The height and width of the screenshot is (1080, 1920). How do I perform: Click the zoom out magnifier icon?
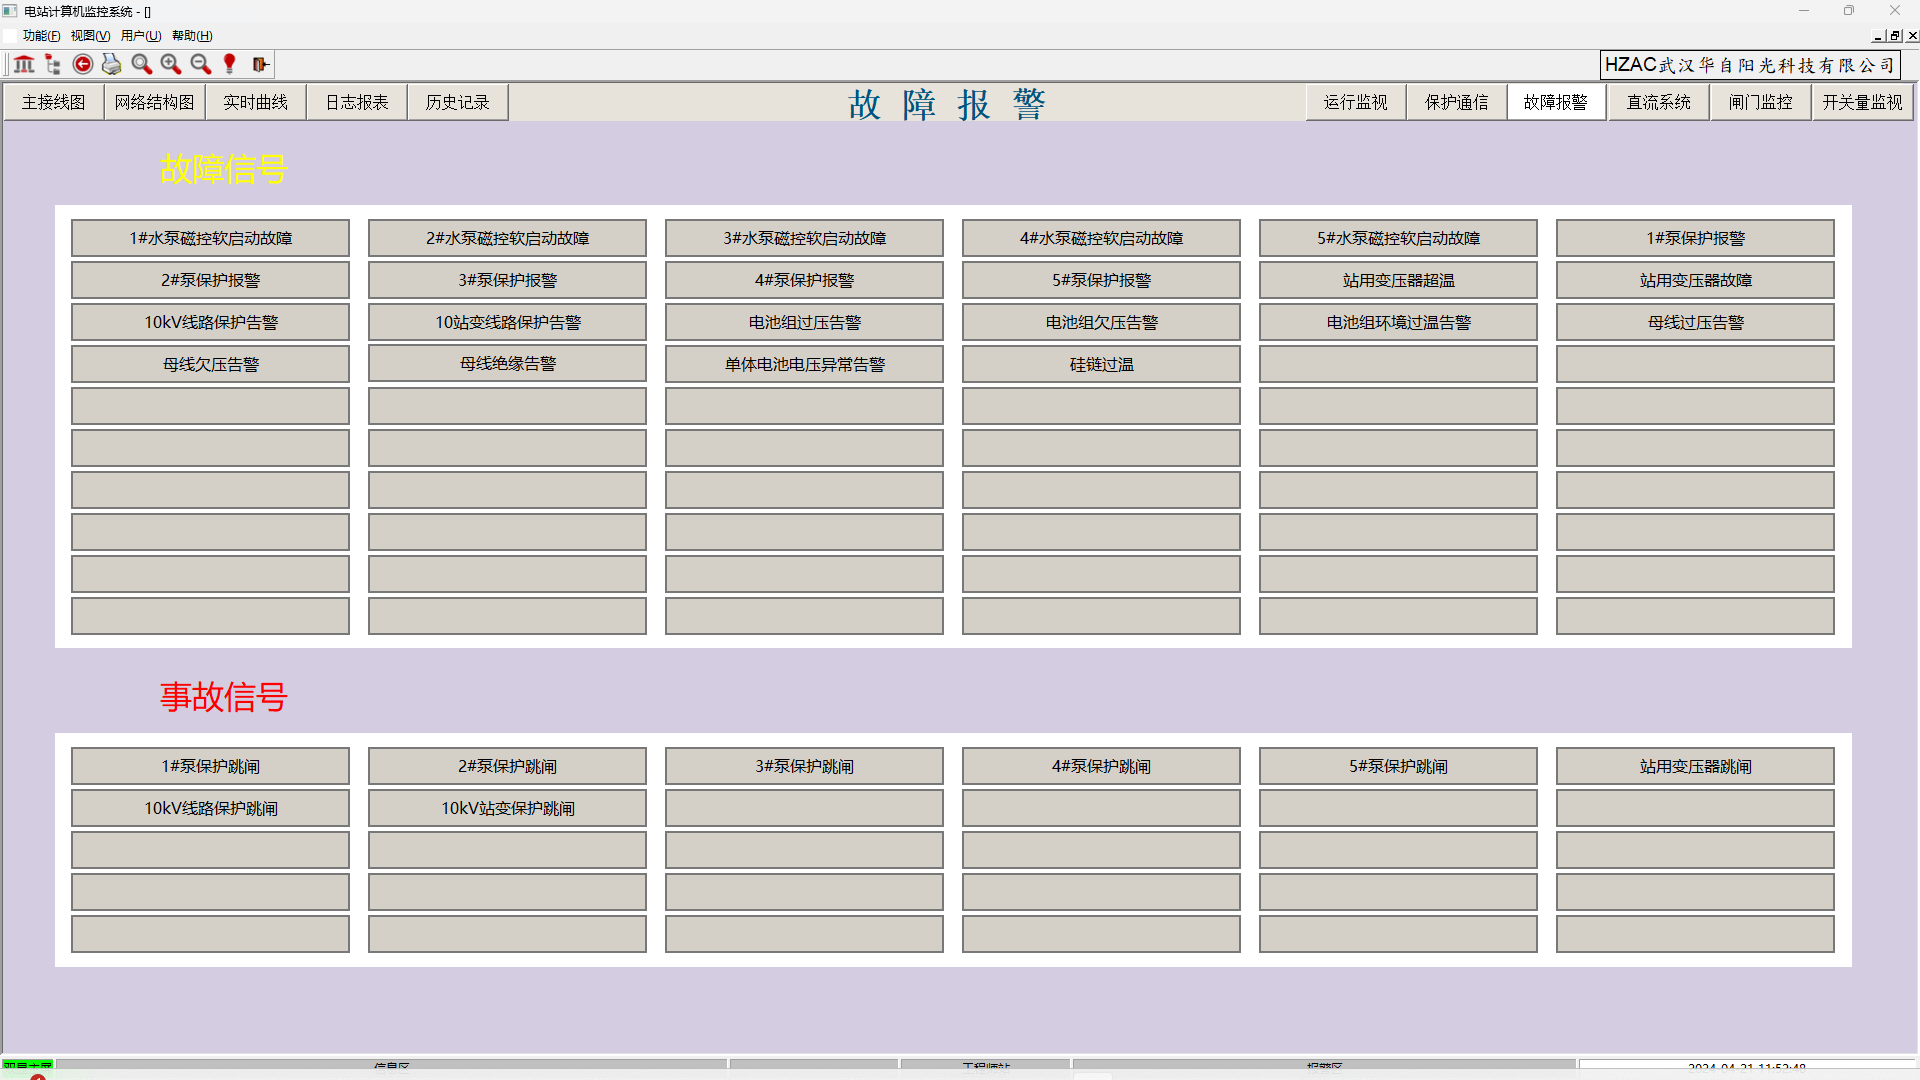(x=201, y=65)
